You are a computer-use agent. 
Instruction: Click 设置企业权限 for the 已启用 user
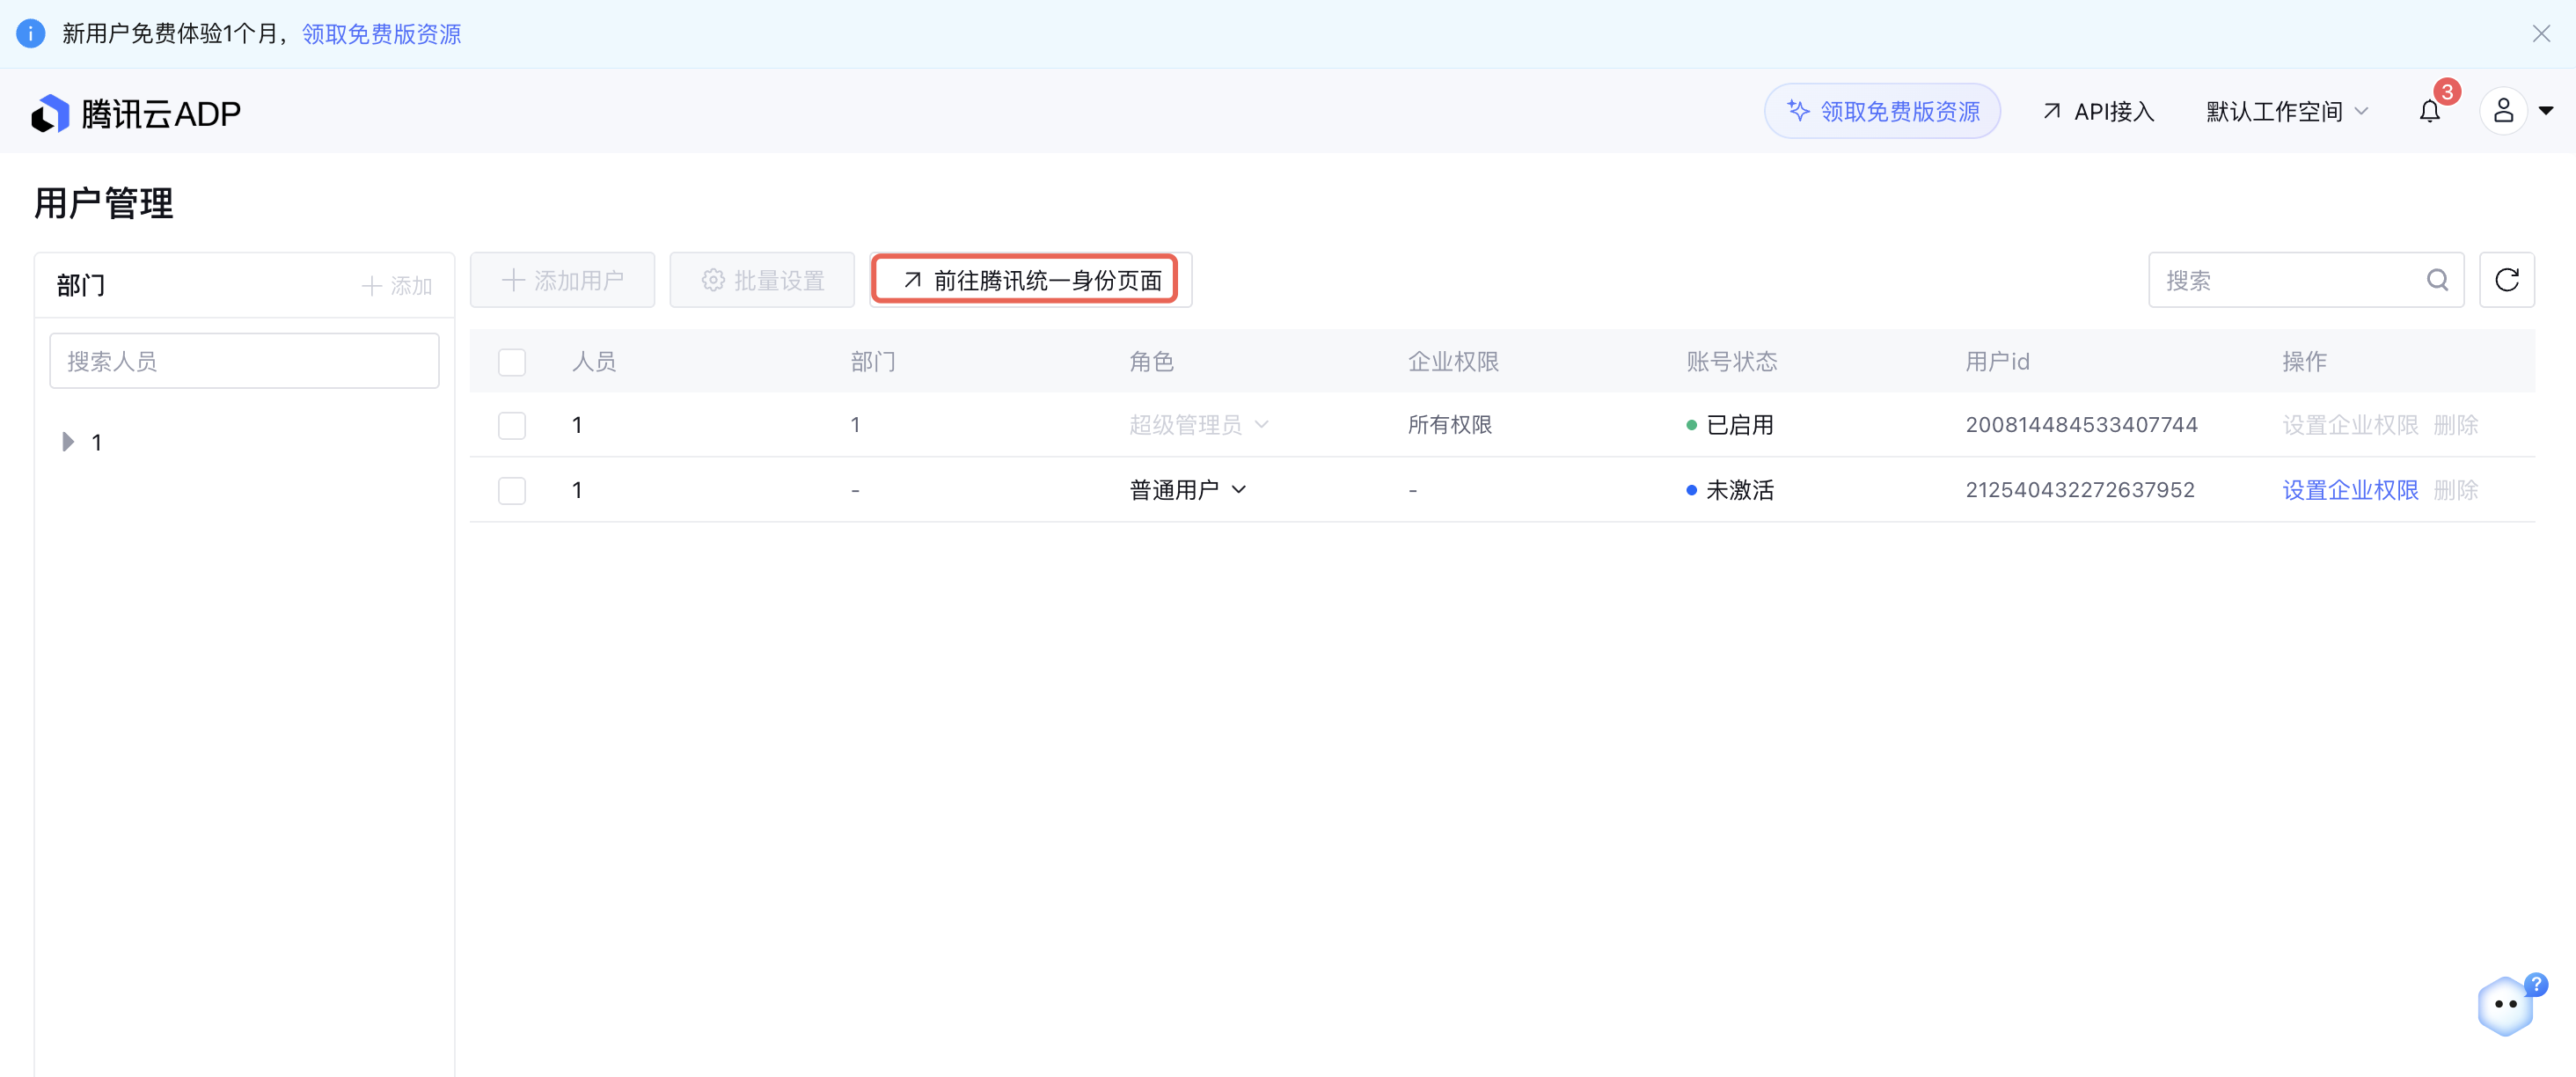click(2350, 425)
